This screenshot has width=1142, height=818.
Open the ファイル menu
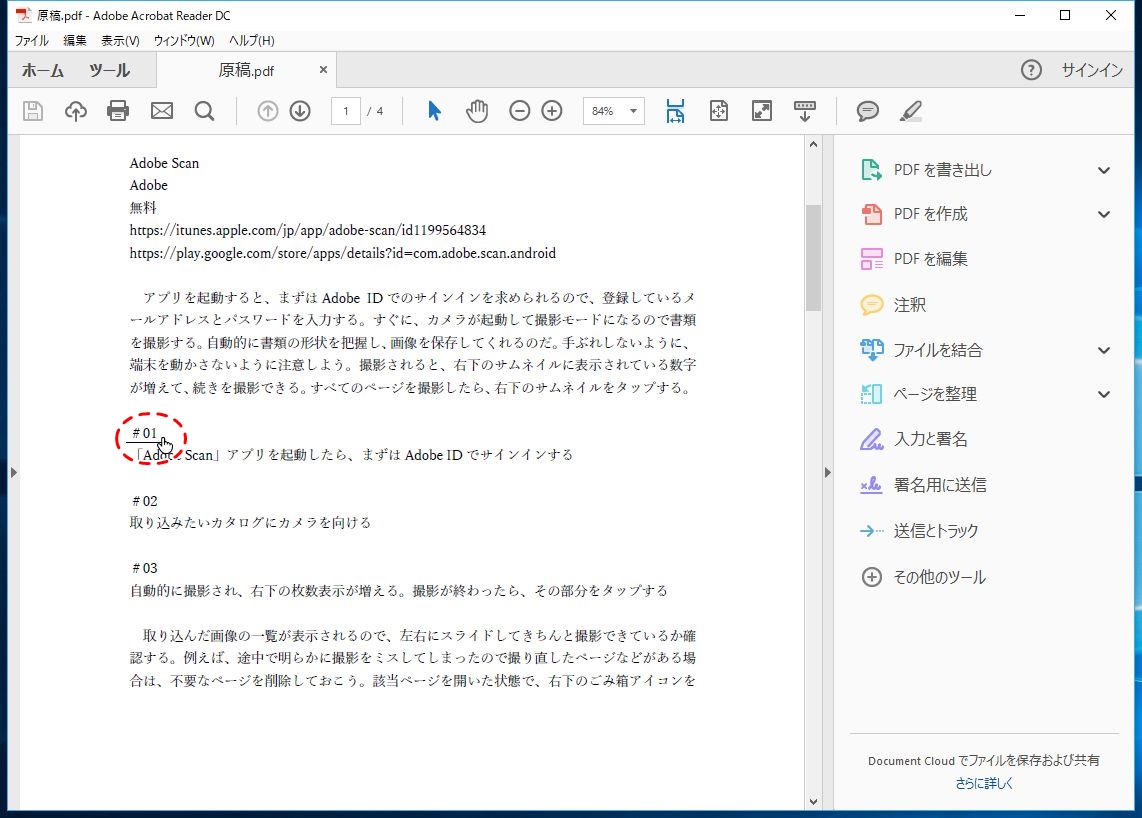click(x=31, y=41)
